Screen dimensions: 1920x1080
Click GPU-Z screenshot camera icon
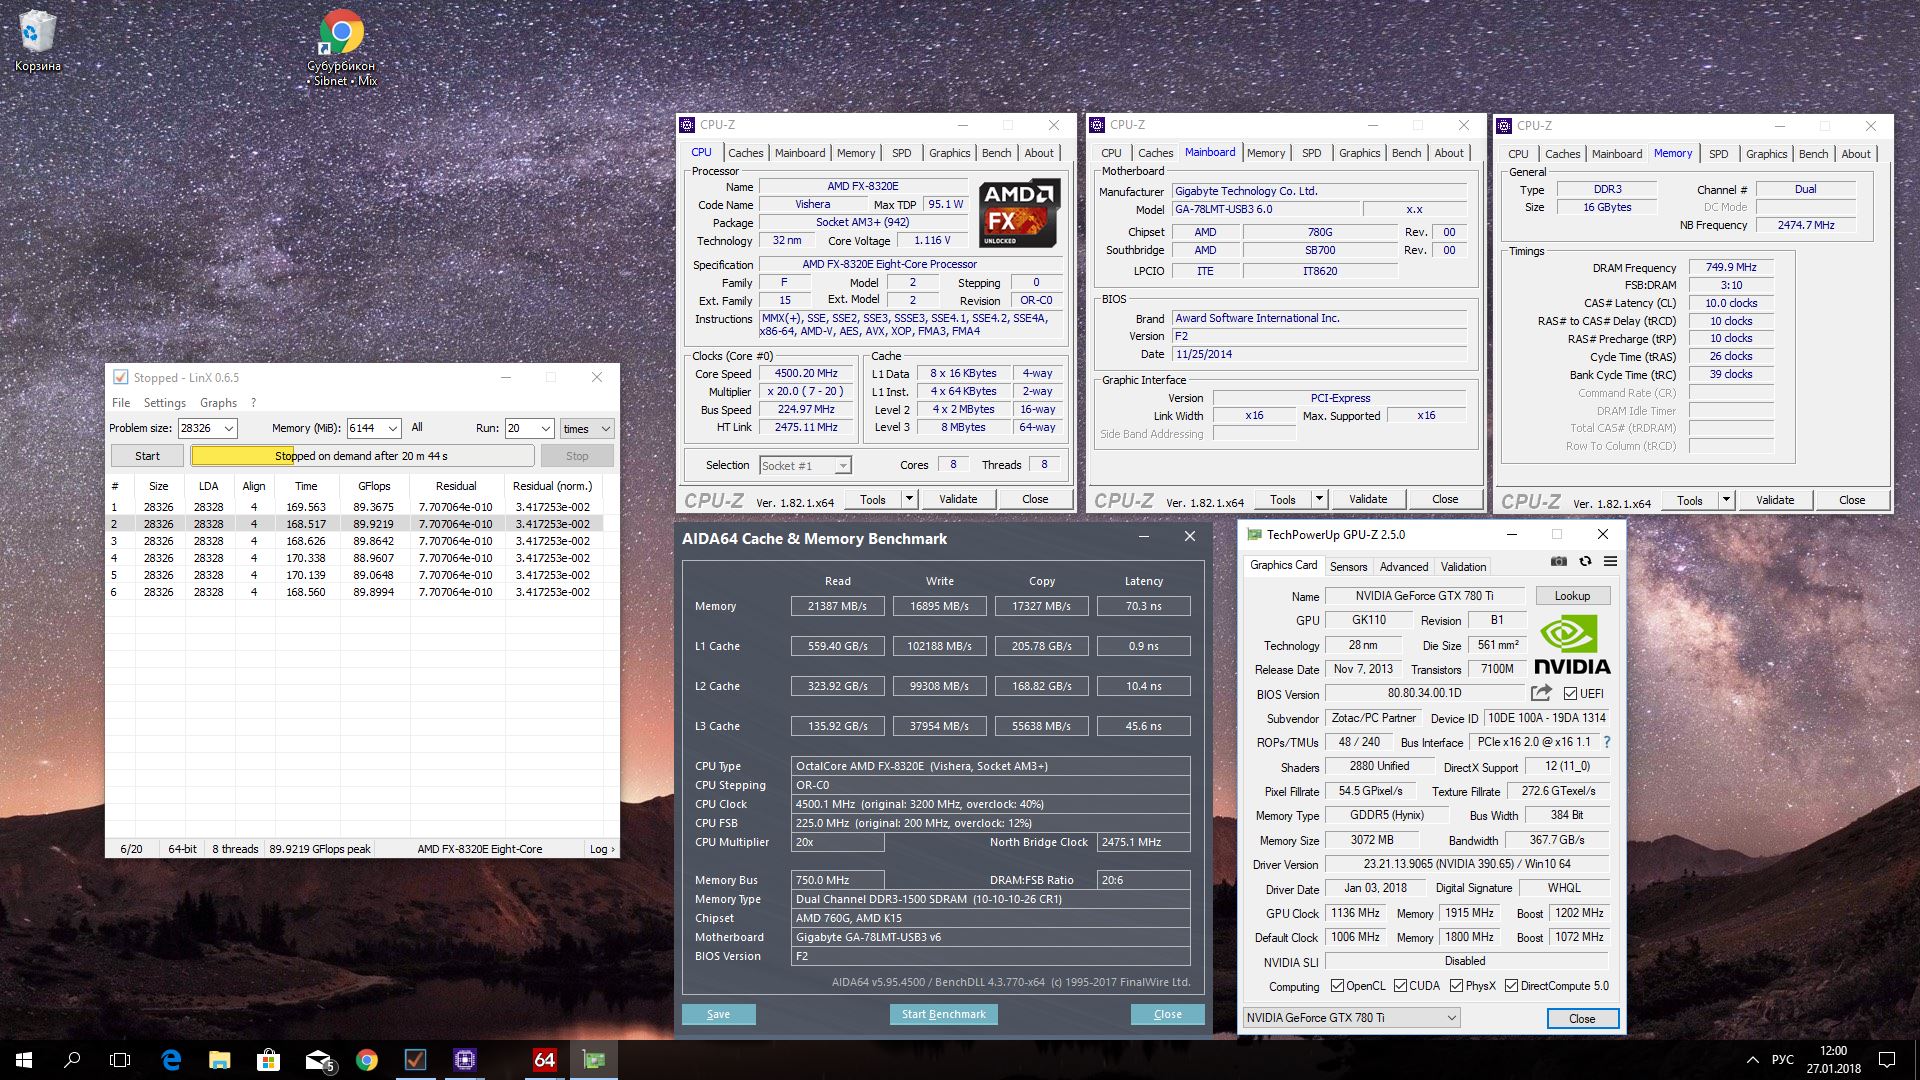[1558, 562]
